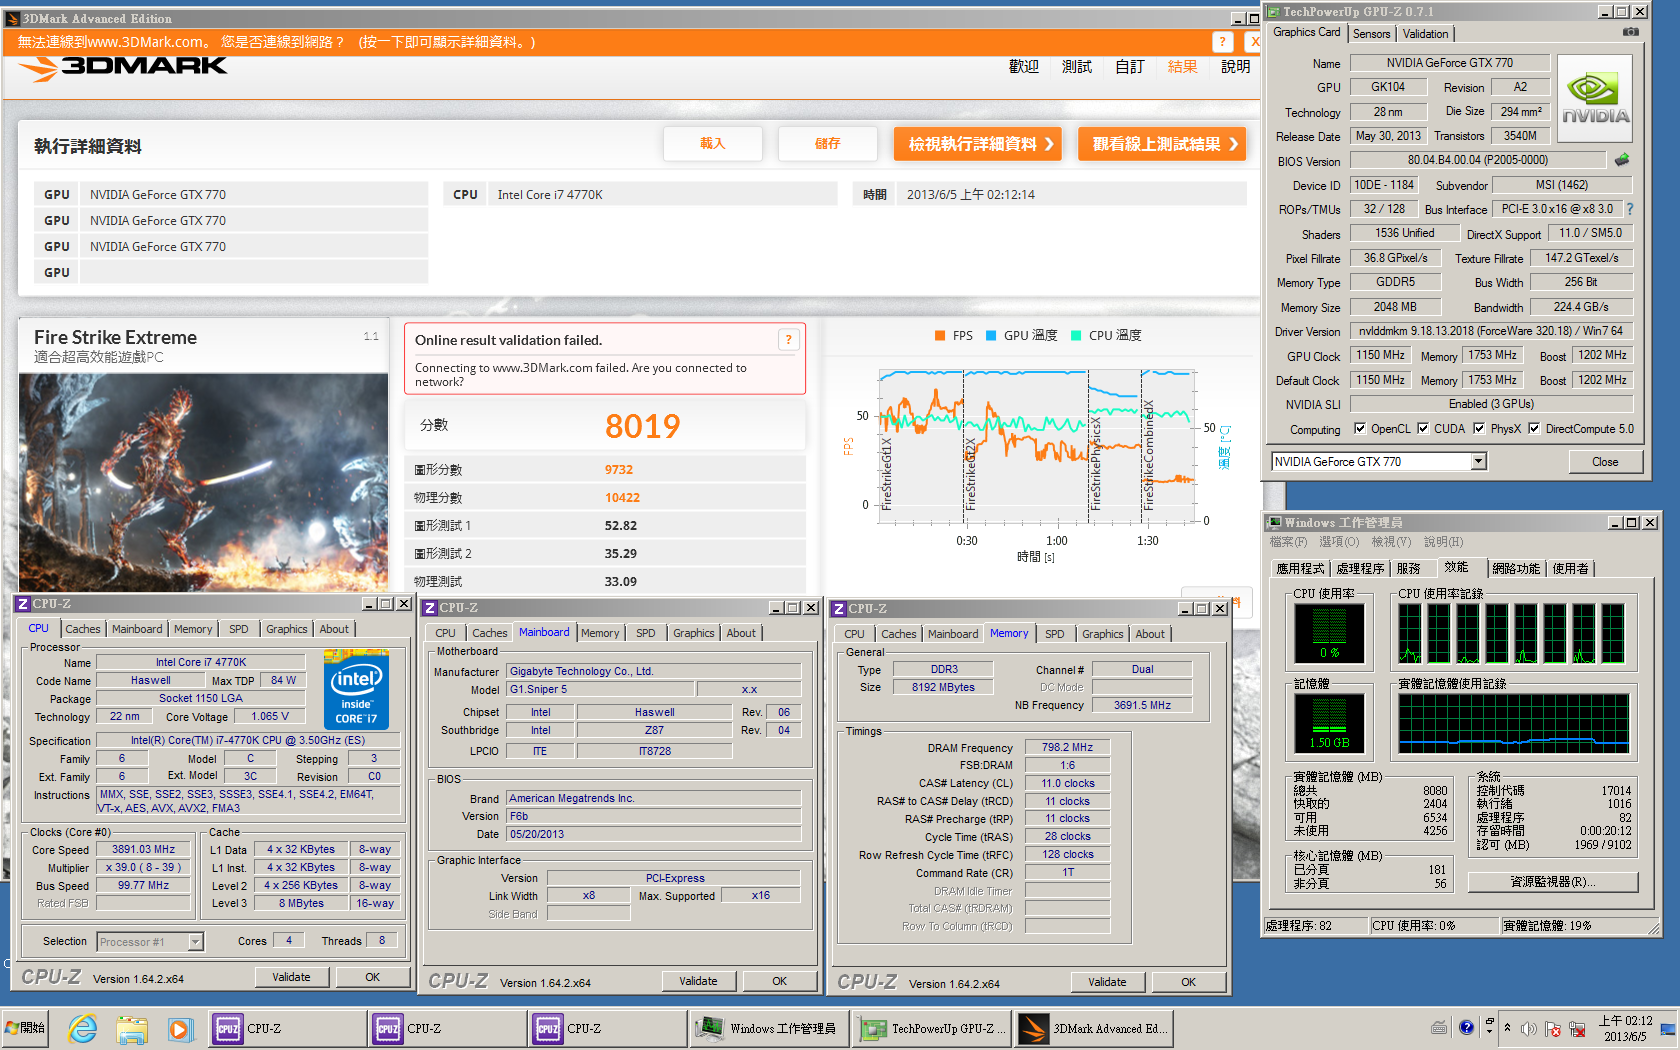Screen dimensions: 1680x1050
Task: Click the GPU-Z title bar icon
Action: [x=1274, y=12]
